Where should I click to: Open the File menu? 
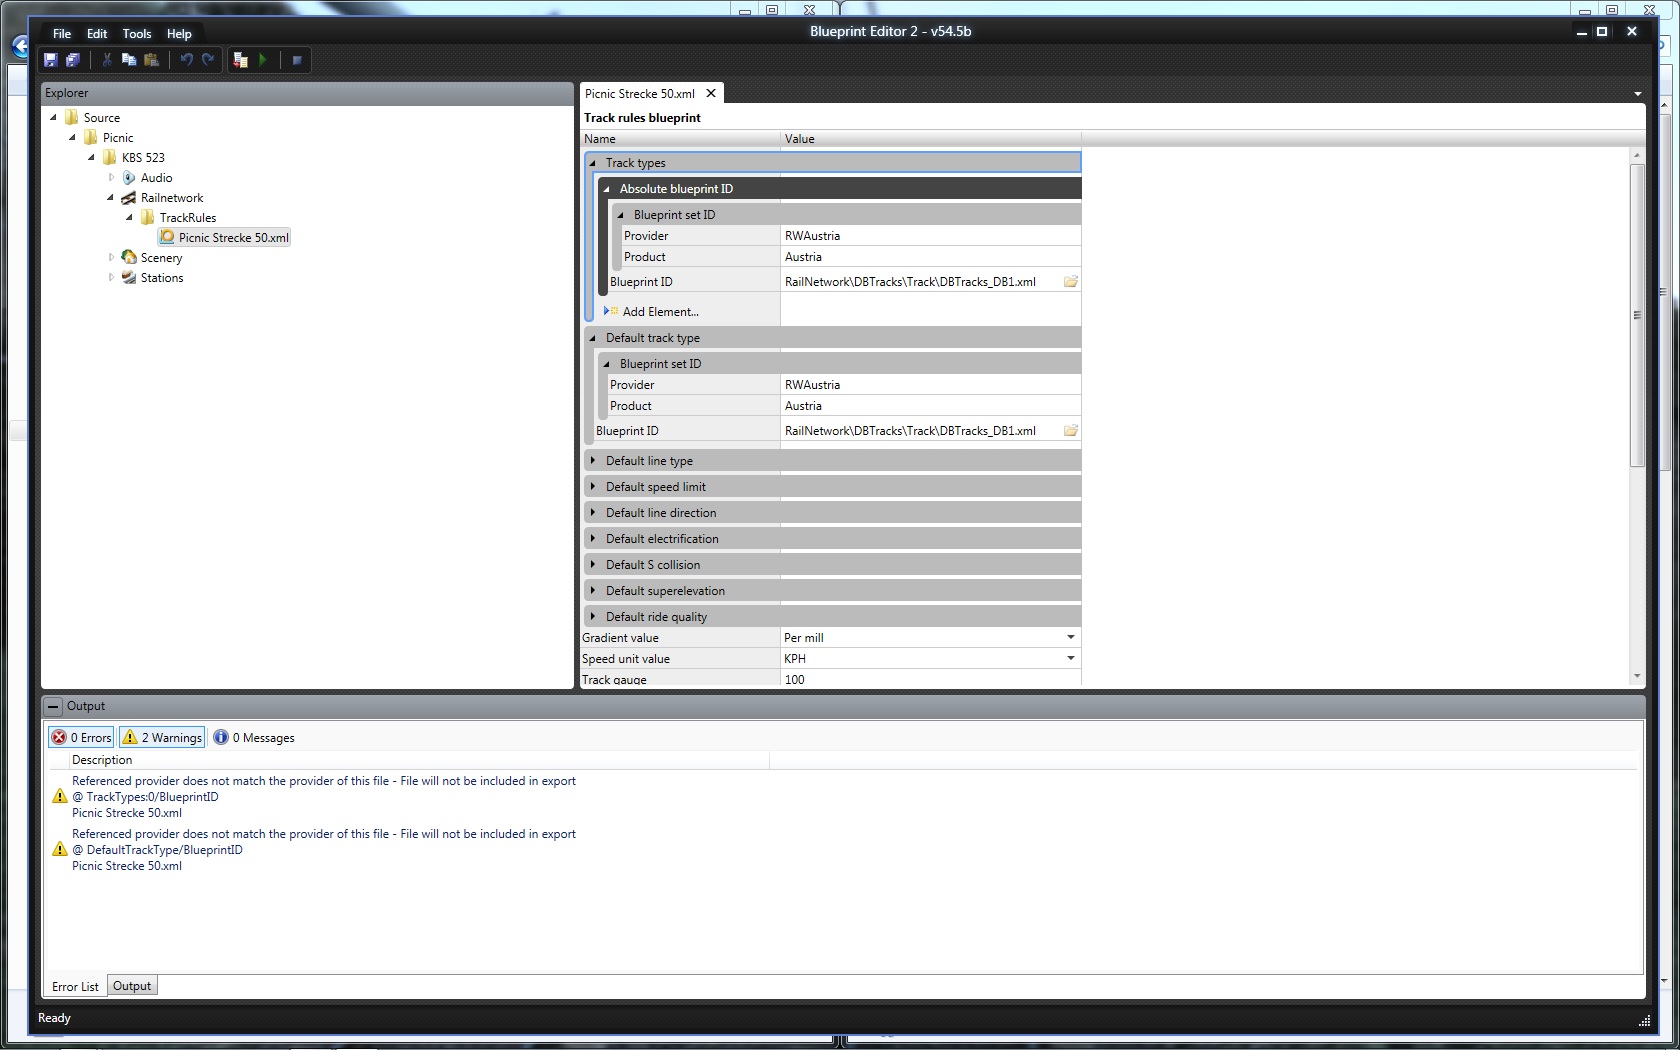(x=62, y=33)
